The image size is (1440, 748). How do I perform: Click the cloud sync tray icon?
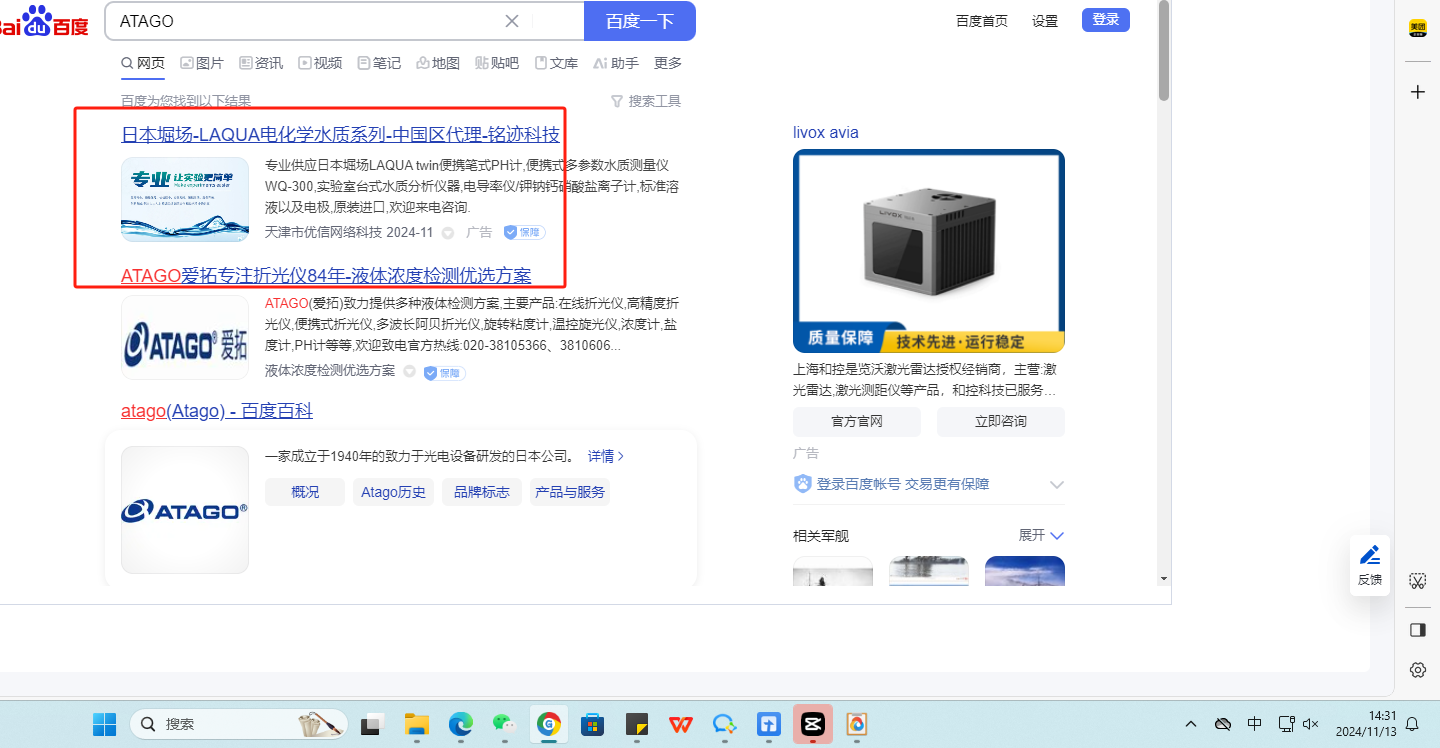point(1222,724)
